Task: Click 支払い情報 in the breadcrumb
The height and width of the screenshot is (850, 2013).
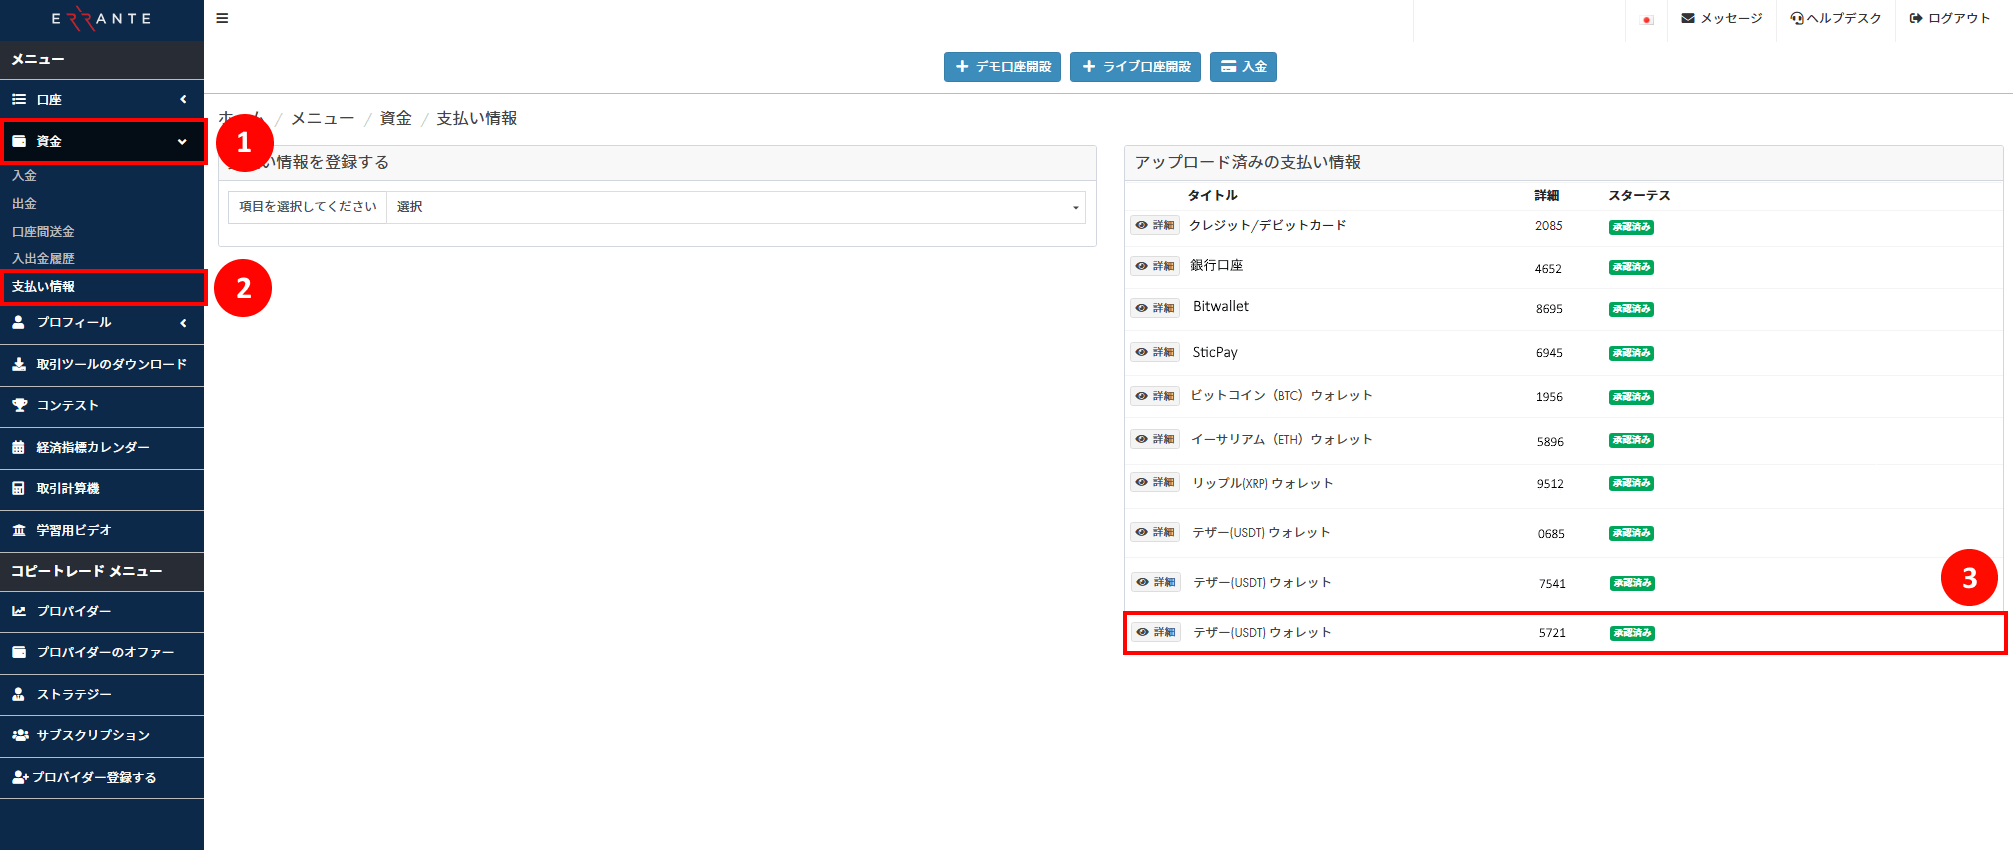Action: click(477, 118)
